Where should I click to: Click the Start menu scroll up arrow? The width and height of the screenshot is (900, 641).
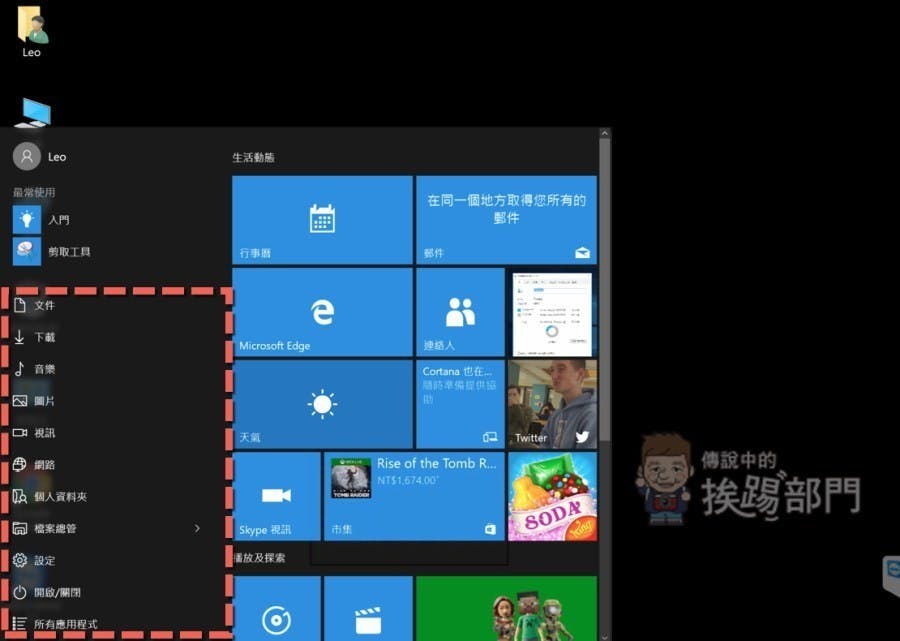pos(604,133)
